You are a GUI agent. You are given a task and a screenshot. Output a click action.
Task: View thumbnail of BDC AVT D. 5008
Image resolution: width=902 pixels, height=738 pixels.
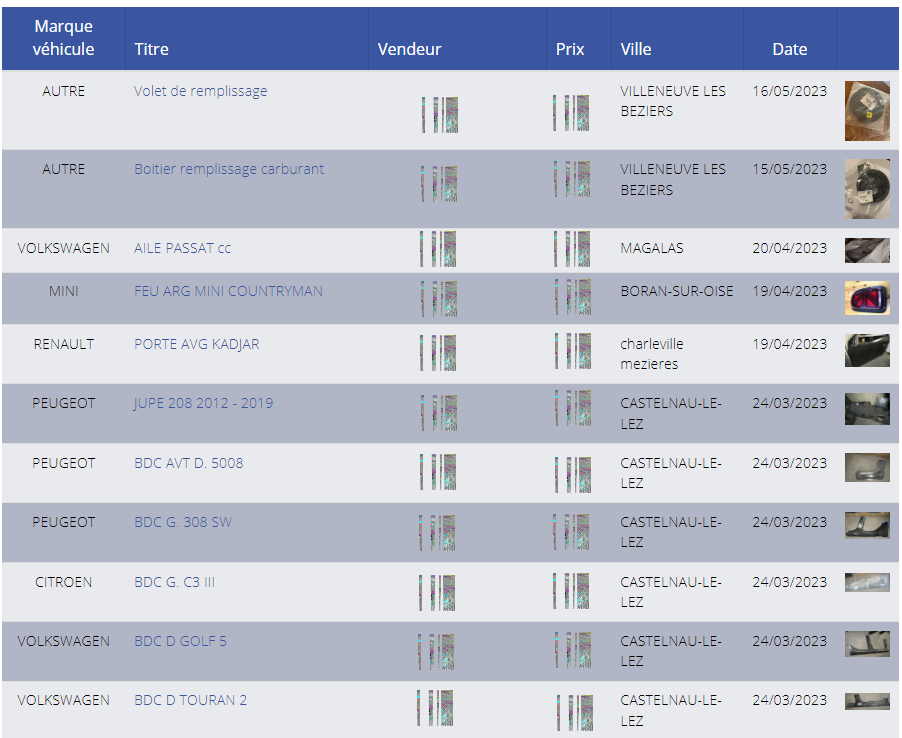(867, 467)
